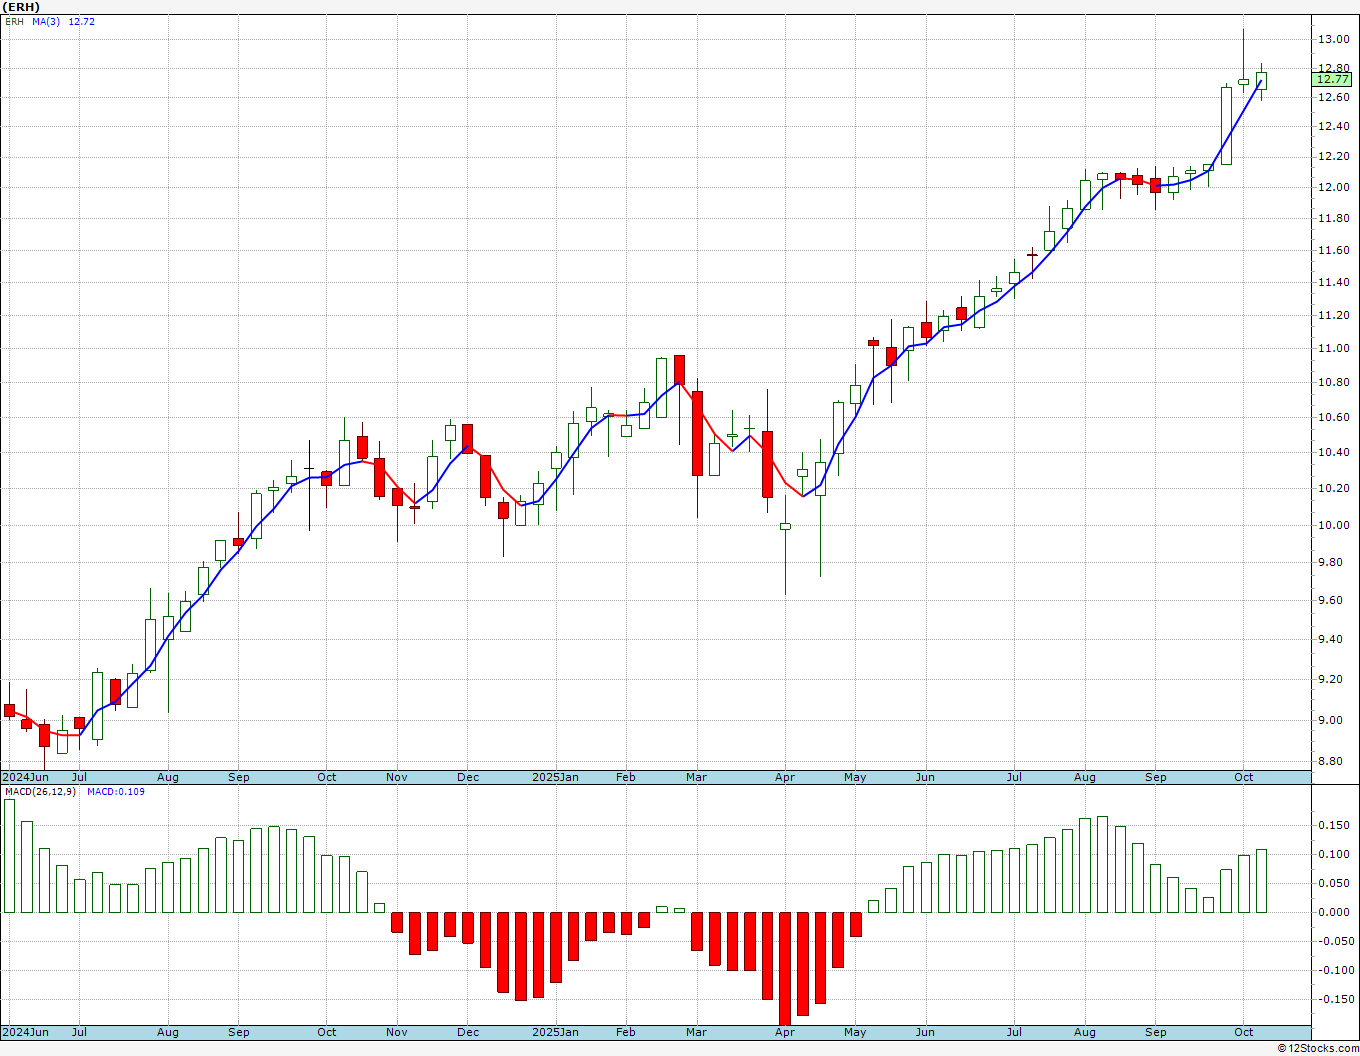Click the 0.050 MACD axis label

(1333, 883)
